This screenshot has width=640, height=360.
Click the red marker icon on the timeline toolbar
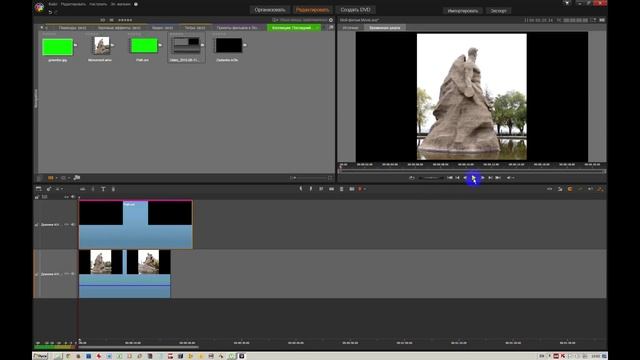360,189
